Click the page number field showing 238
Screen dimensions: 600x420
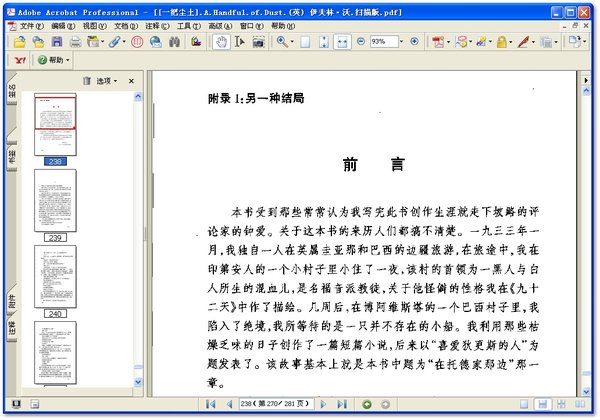point(276,404)
